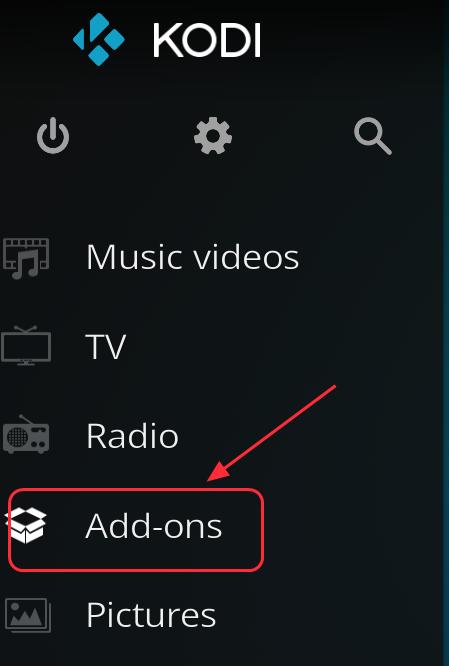Go to the TV section label
The image size is (449, 666).
[x=106, y=347]
